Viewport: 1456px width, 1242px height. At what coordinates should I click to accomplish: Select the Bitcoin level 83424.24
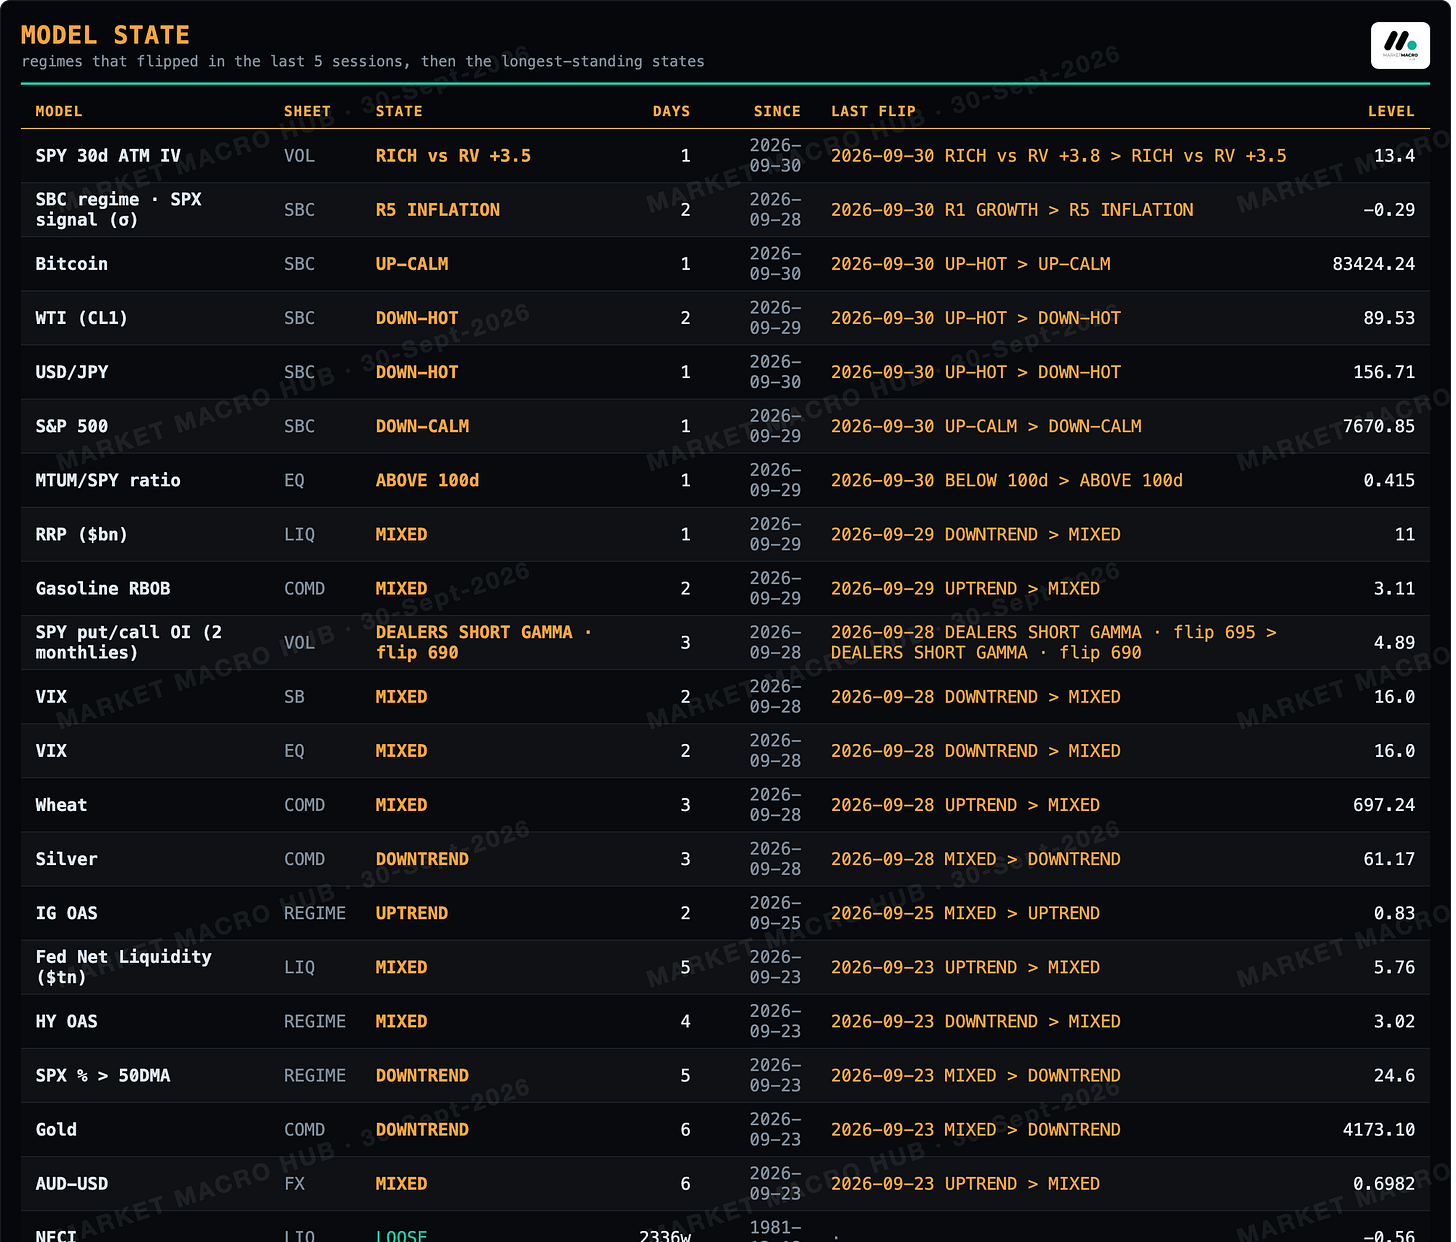(x=1373, y=264)
